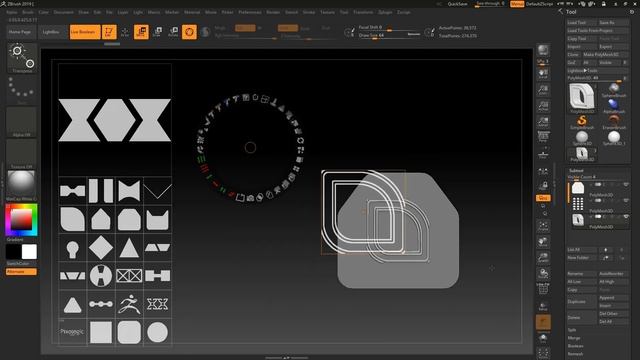The image size is (640, 360).
Task: Select the Draw pointer mode icon
Action: point(125,32)
